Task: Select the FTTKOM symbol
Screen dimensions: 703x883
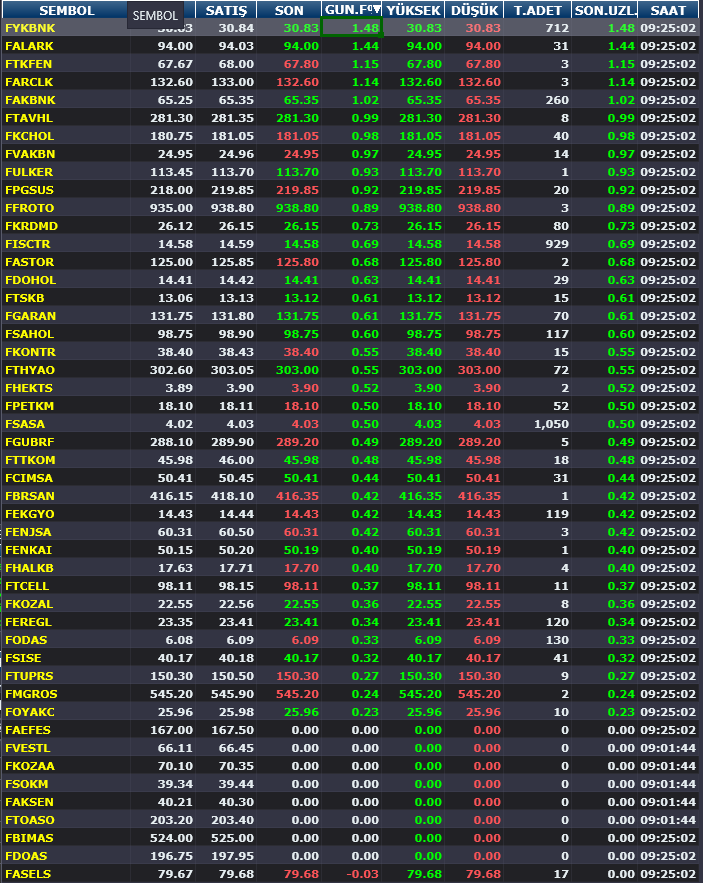Action: [30, 460]
